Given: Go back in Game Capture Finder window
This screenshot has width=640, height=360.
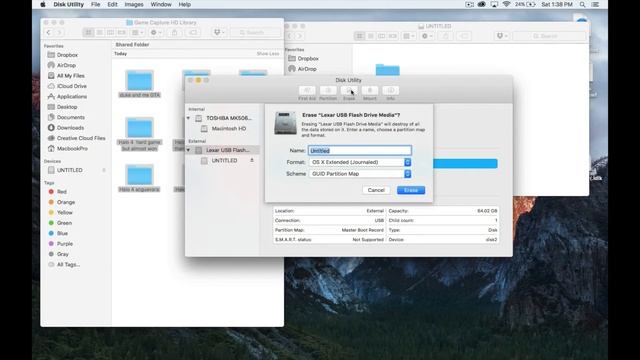Looking at the screenshot, I should (49, 32).
